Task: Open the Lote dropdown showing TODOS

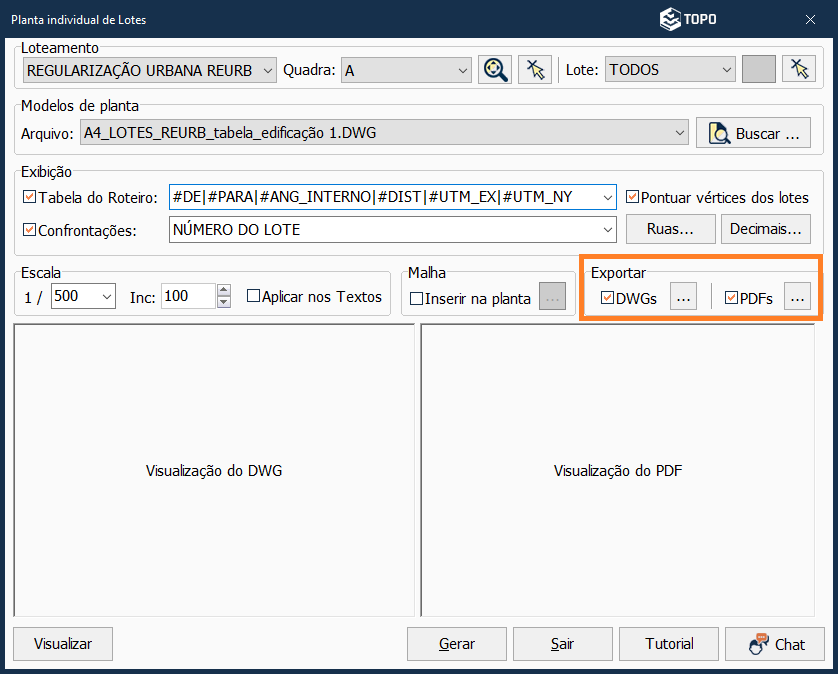Action: 726,70
